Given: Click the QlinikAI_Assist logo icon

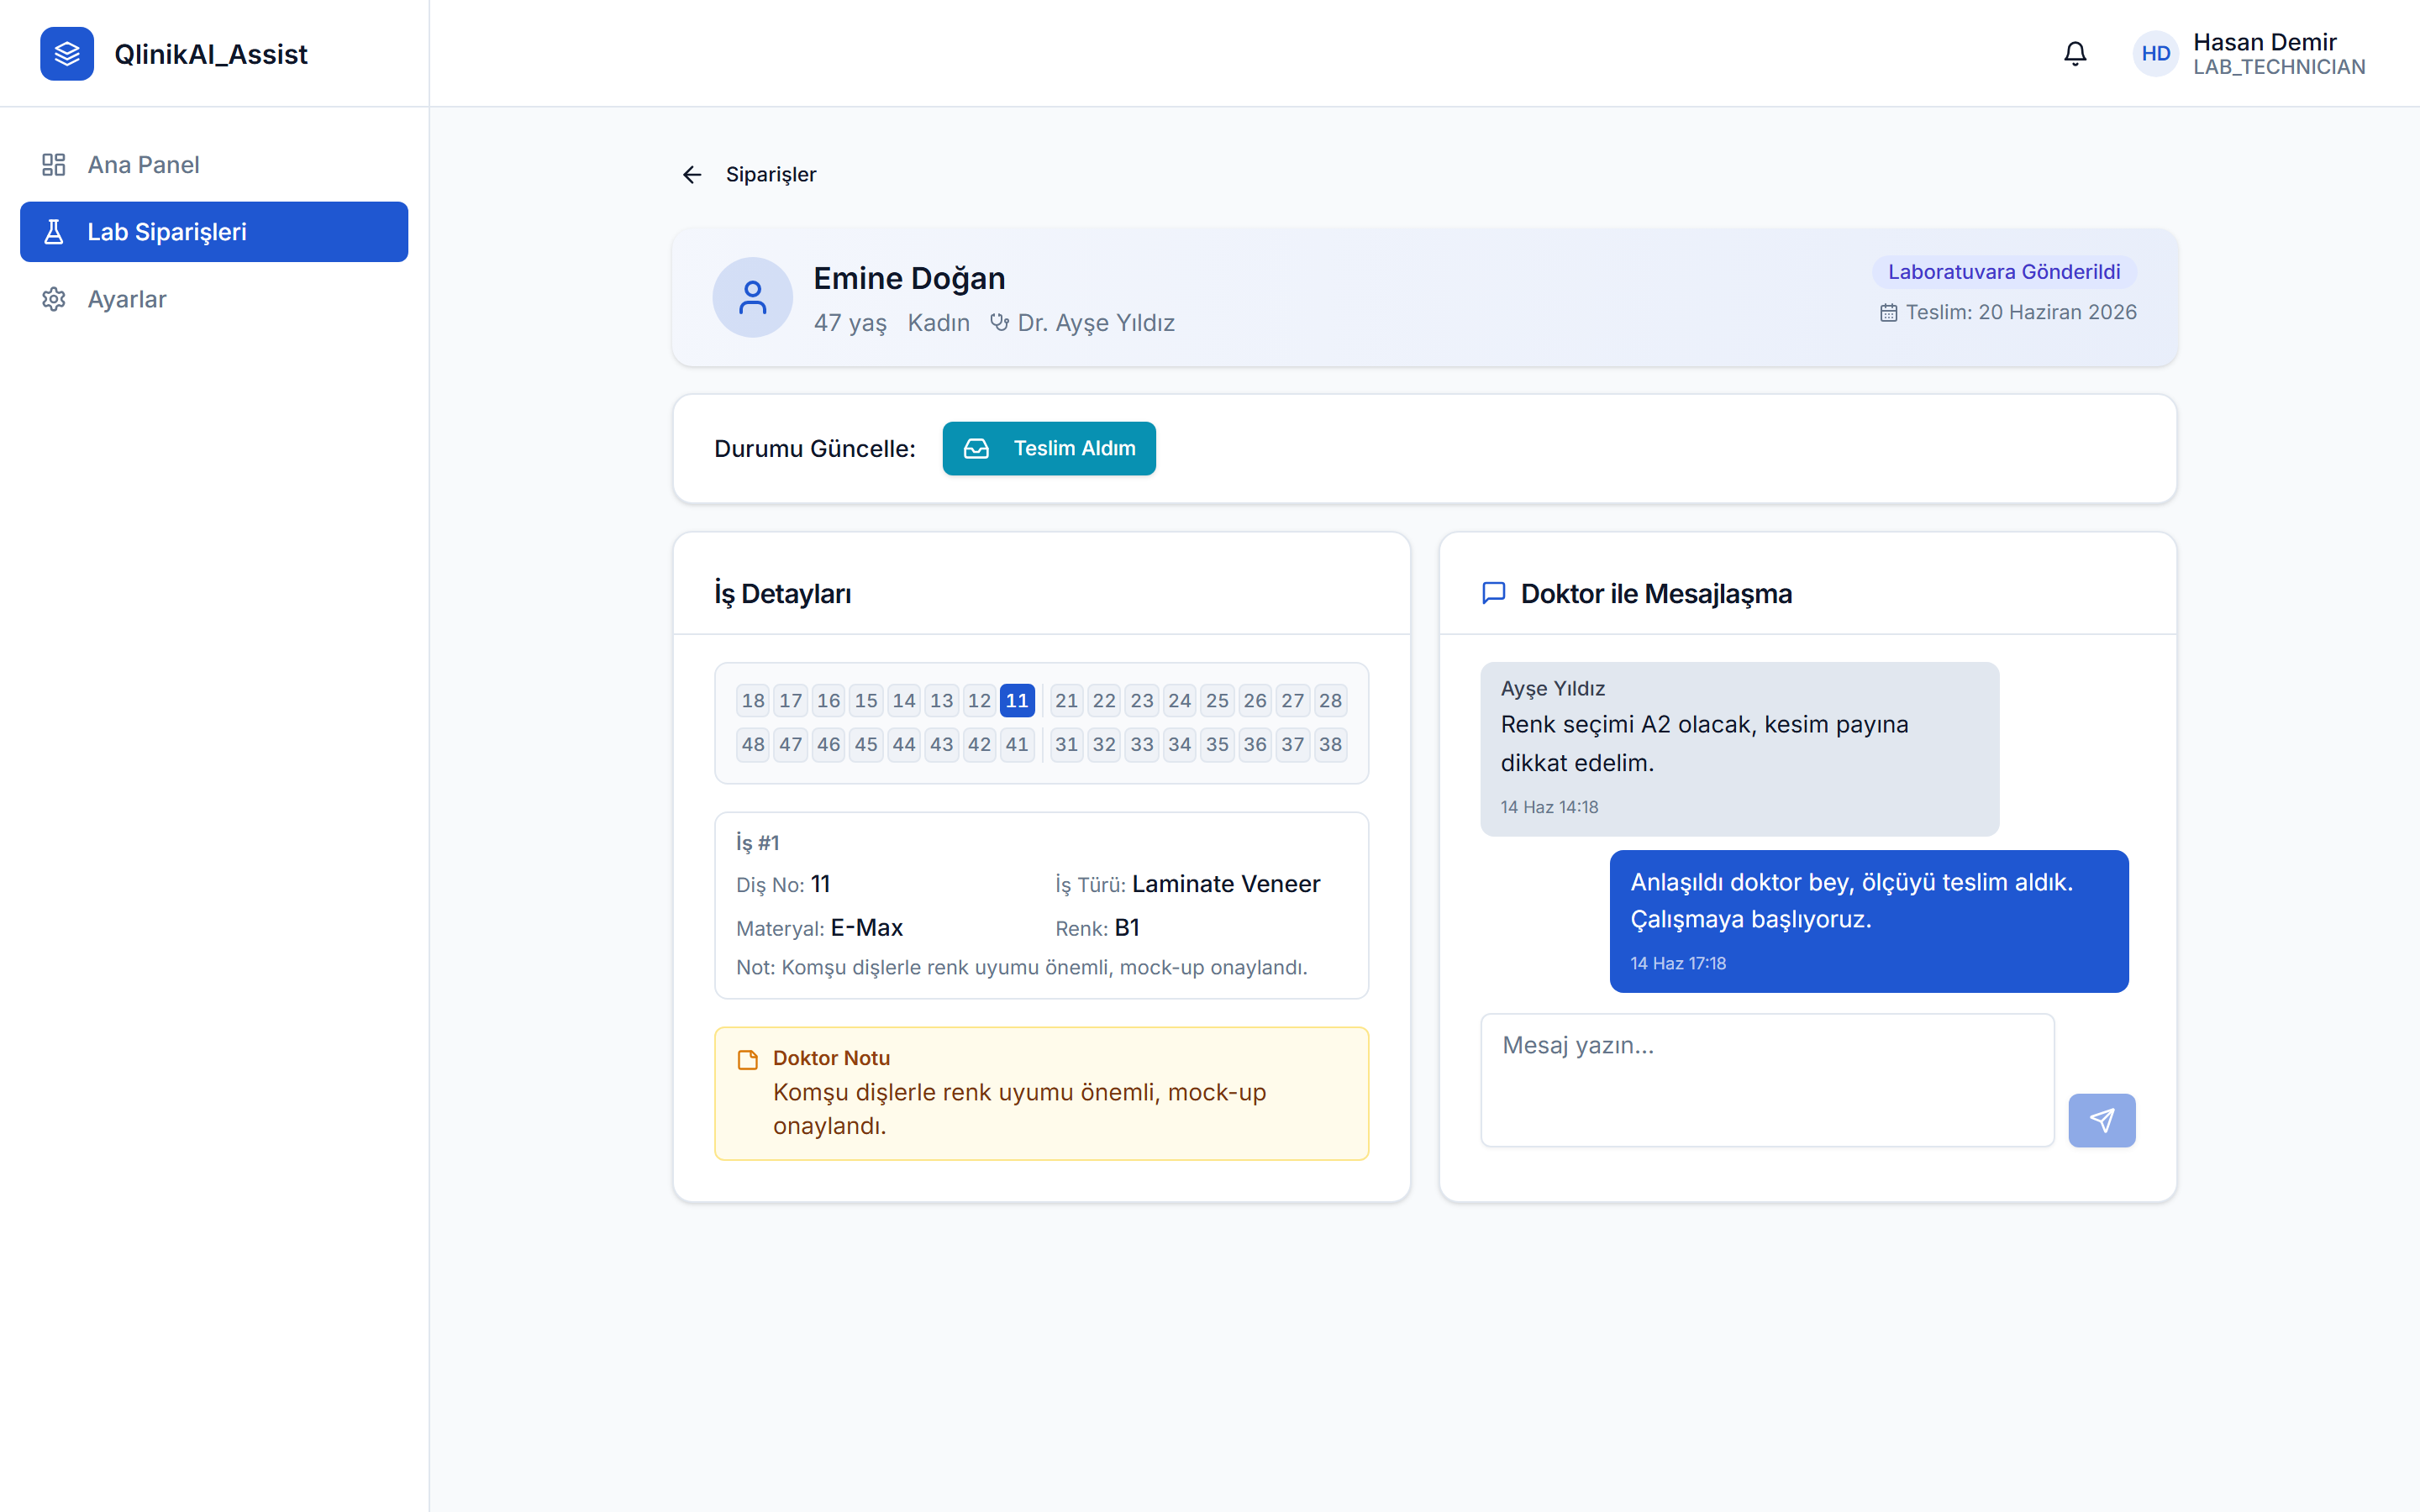Looking at the screenshot, I should (x=67, y=54).
